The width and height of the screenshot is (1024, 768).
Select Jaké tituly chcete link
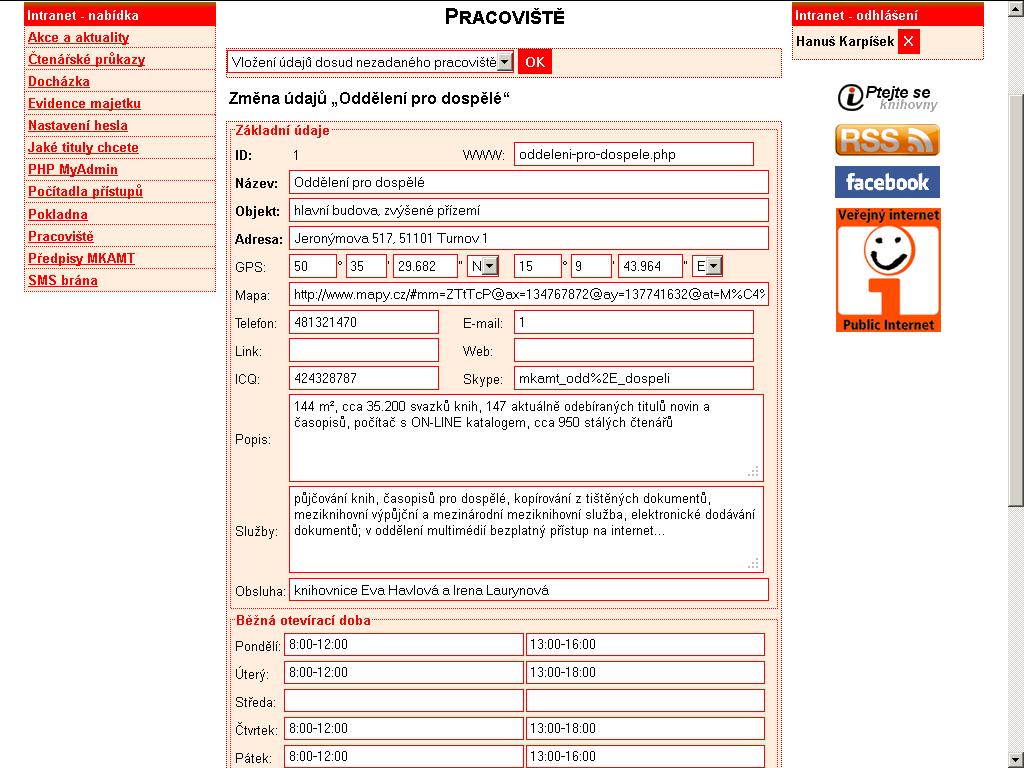tap(83, 148)
